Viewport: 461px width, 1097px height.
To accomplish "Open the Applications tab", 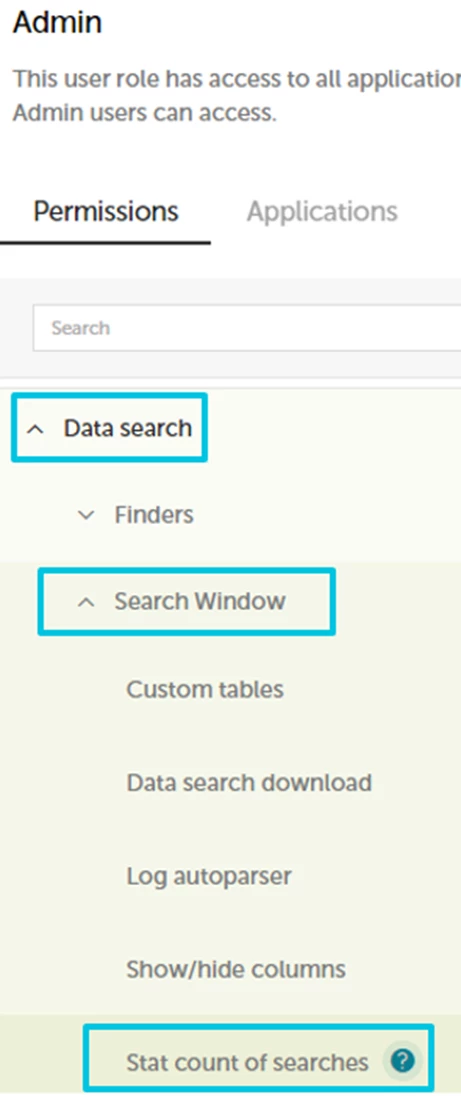I will point(322,211).
